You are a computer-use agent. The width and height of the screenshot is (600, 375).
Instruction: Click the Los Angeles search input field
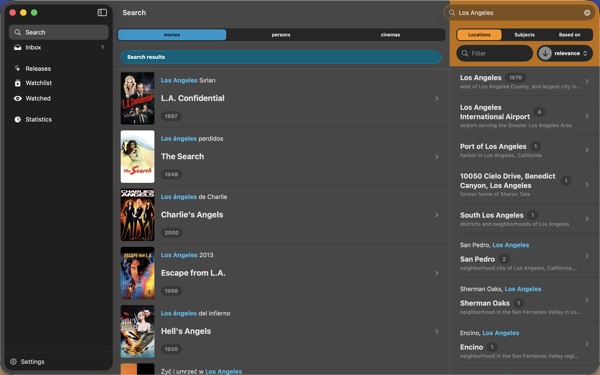coord(519,13)
